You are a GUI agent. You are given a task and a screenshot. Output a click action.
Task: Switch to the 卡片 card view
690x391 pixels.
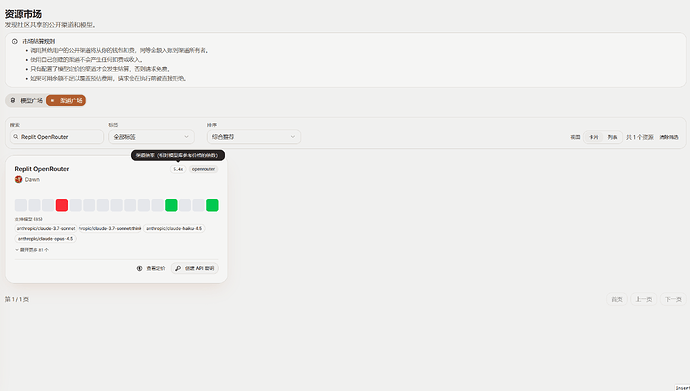click(x=594, y=137)
